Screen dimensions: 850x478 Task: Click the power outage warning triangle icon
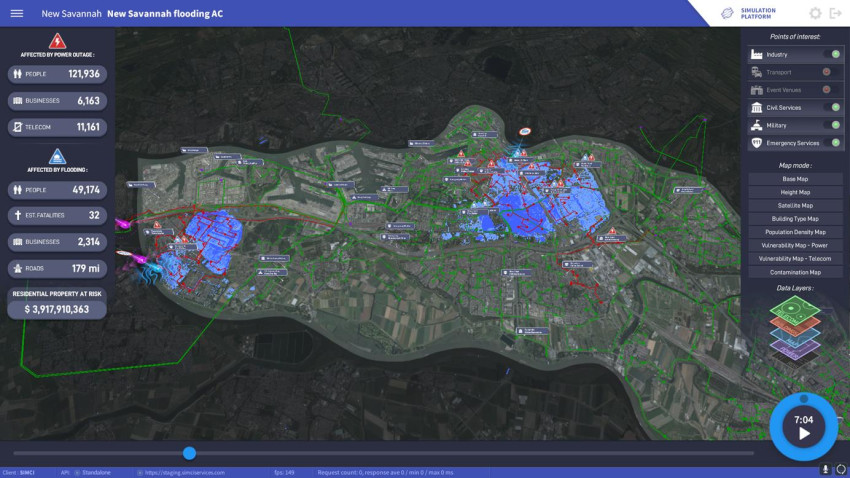(57, 42)
